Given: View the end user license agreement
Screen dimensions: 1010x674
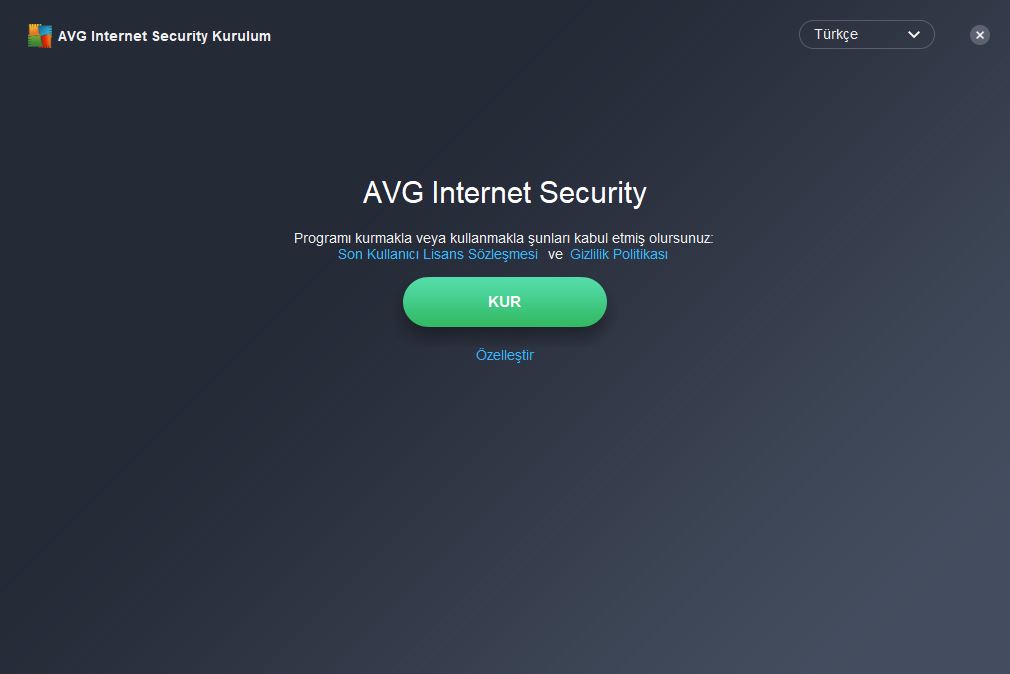Looking at the screenshot, I should pos(437,255).
